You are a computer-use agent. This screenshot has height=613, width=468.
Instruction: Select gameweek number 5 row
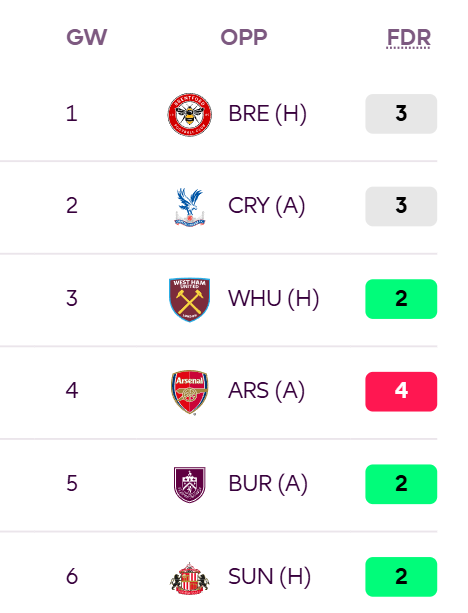pyautogui.click(x=218, y=484)
